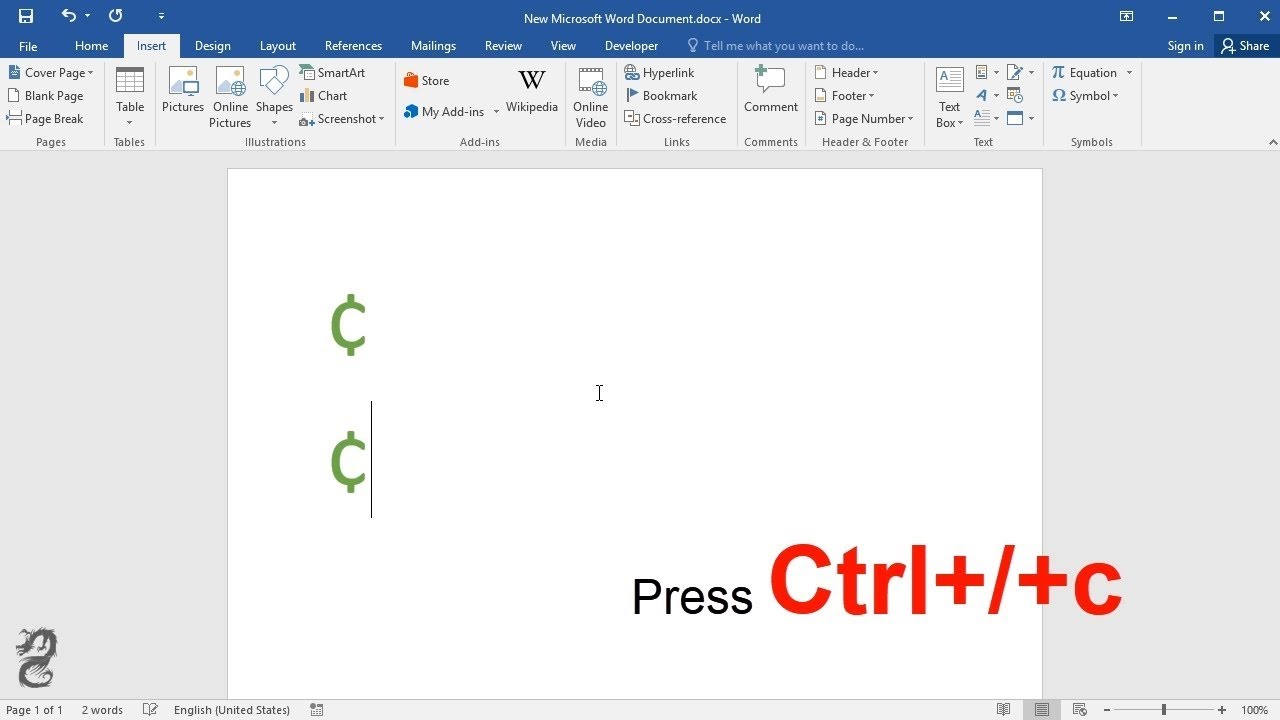Collapse the ribbon with the chevron
The width and height of the screenshot is (1280, 720).
pyautogui.click(x=1273, y=141)
